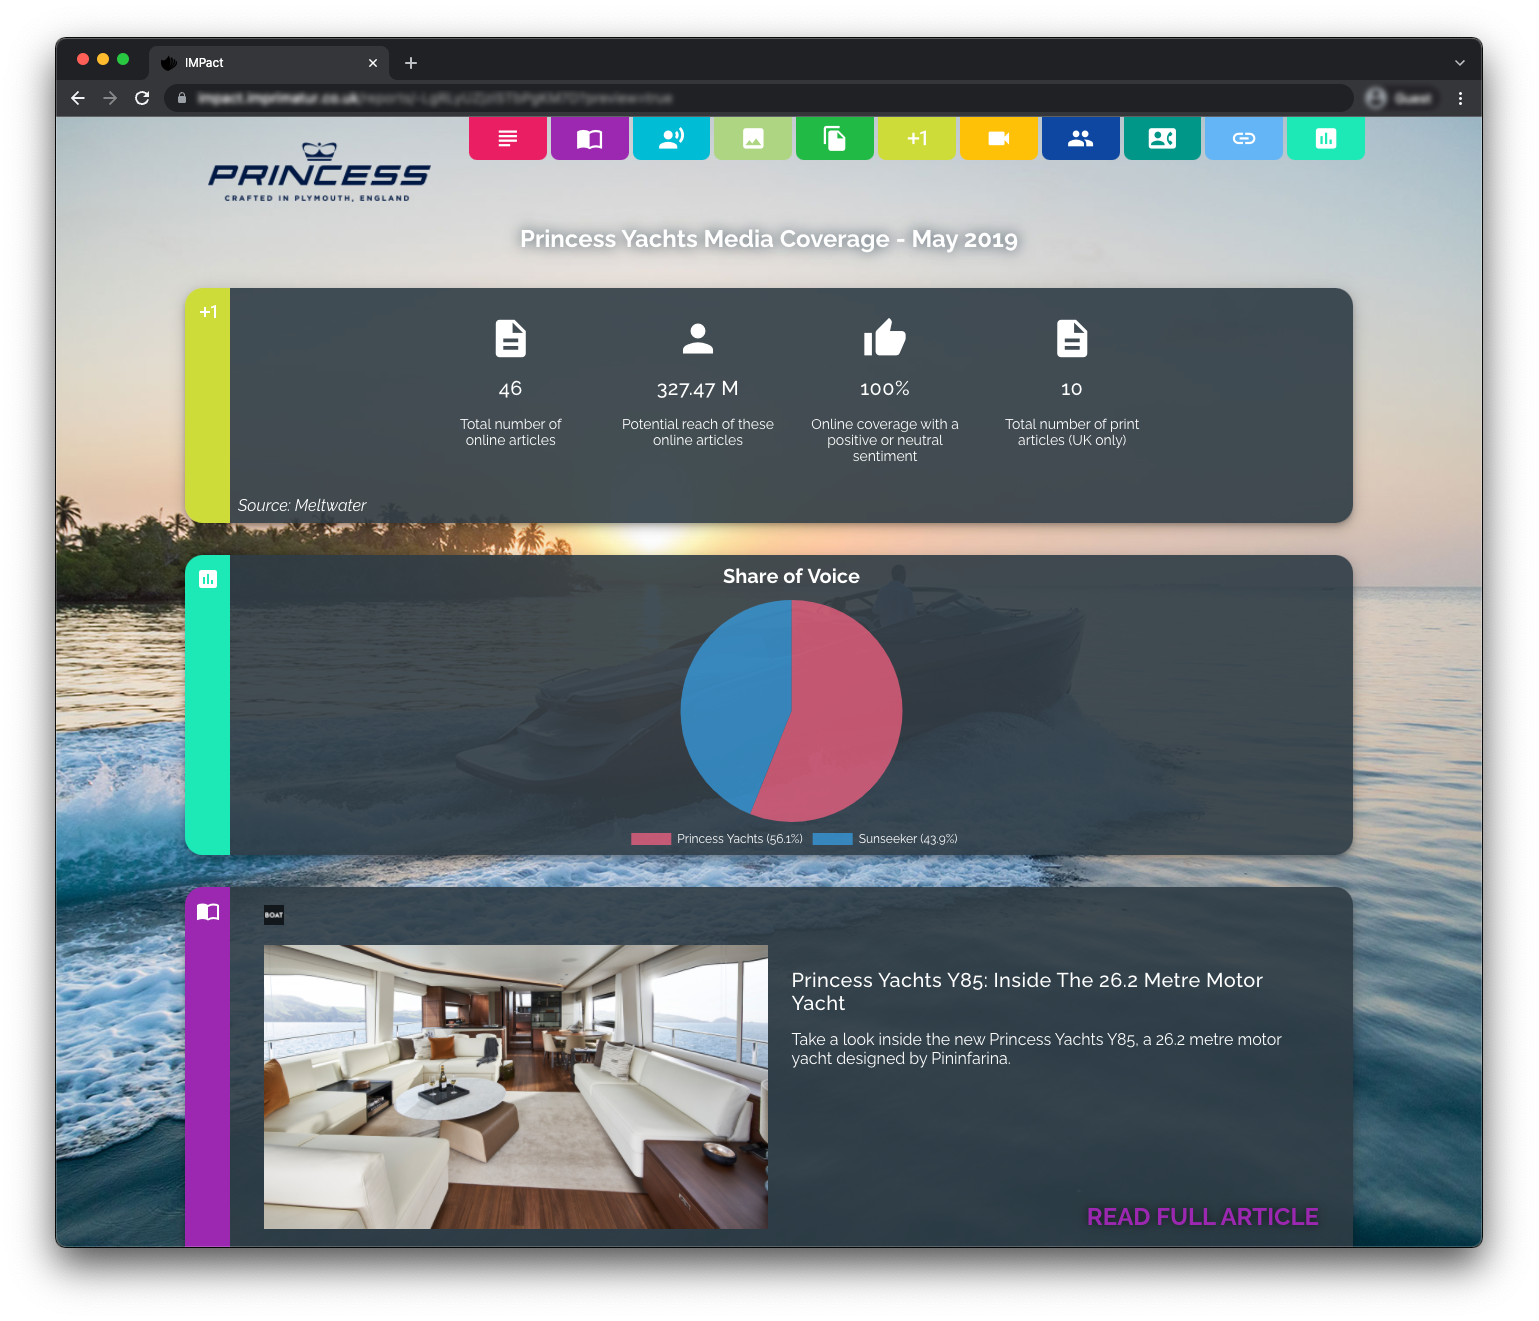Image resolution: width=1539 pixels, height=1321 pixels.
Task: Select the dark blue people group icon
Action: click(x=1080, y=138)
